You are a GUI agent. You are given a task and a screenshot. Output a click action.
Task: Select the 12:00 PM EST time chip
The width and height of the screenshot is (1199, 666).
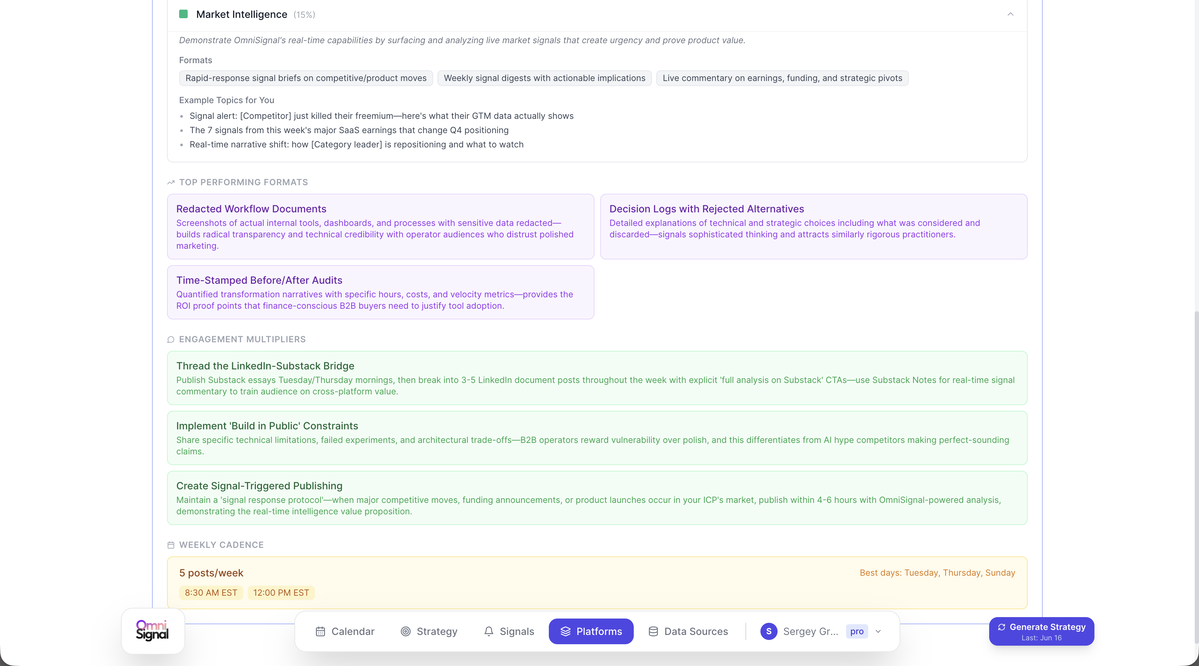(281, 593)
